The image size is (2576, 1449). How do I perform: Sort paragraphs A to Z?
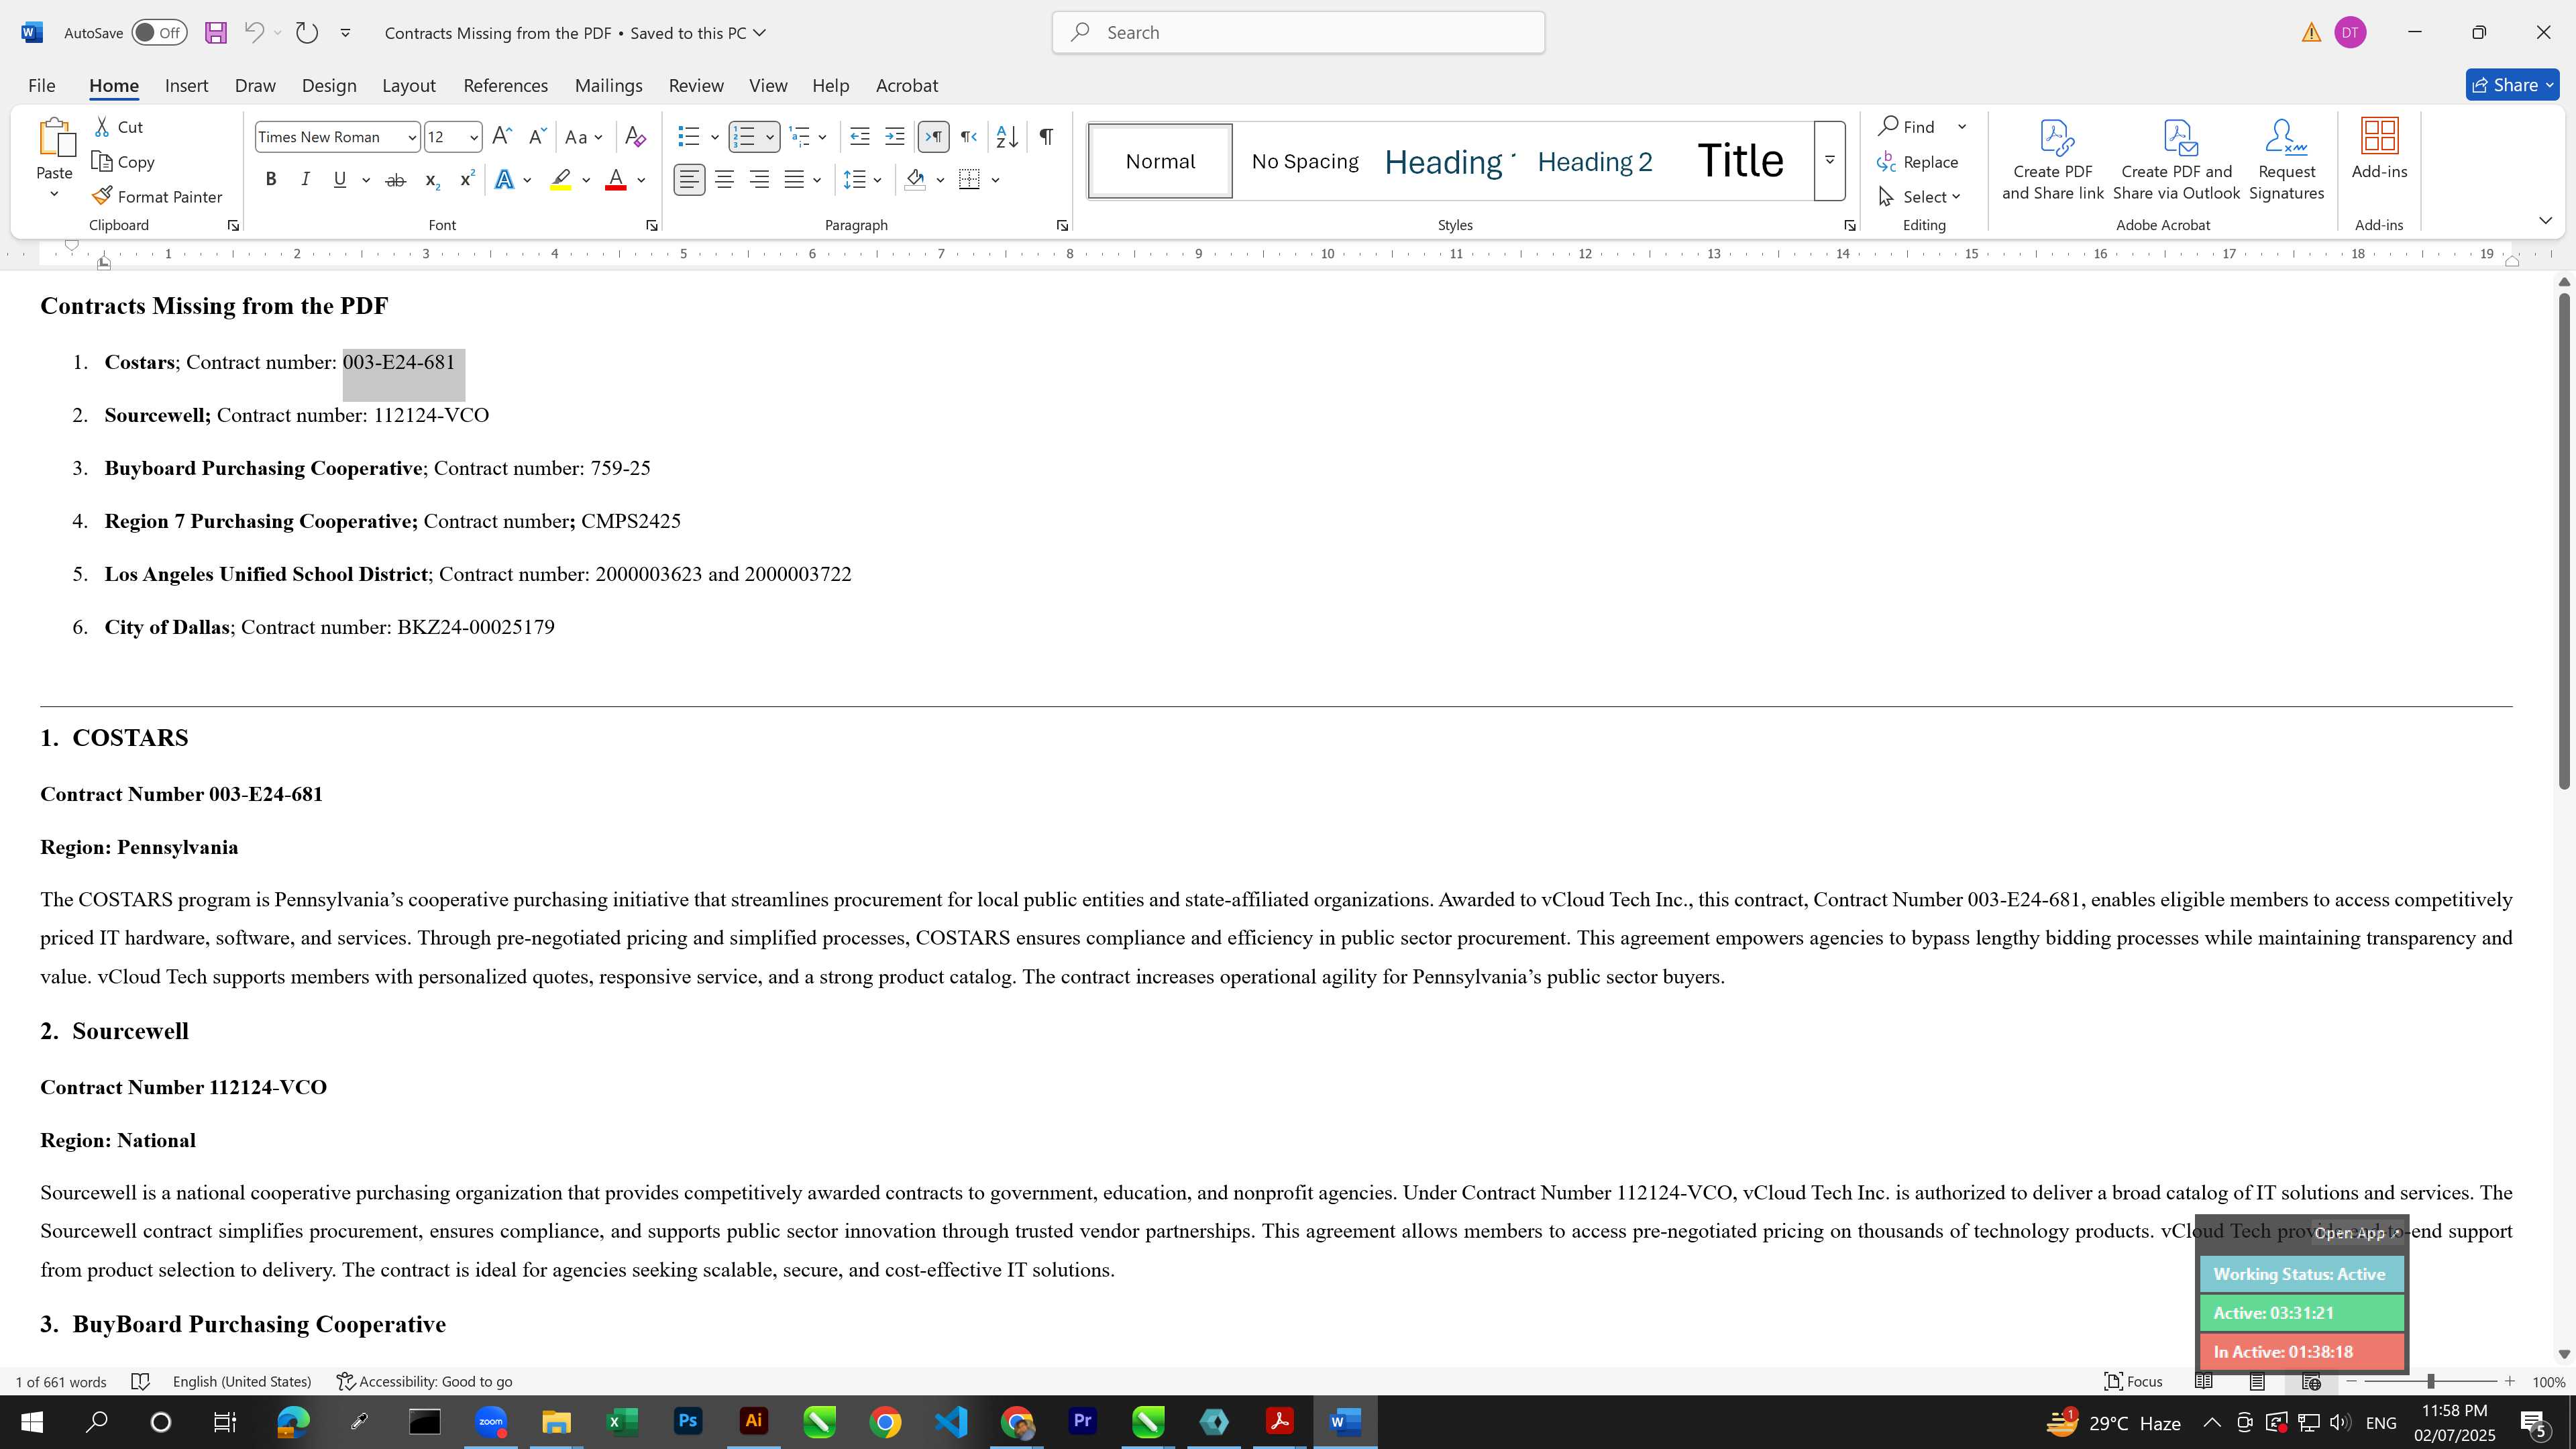(1007, 137)
